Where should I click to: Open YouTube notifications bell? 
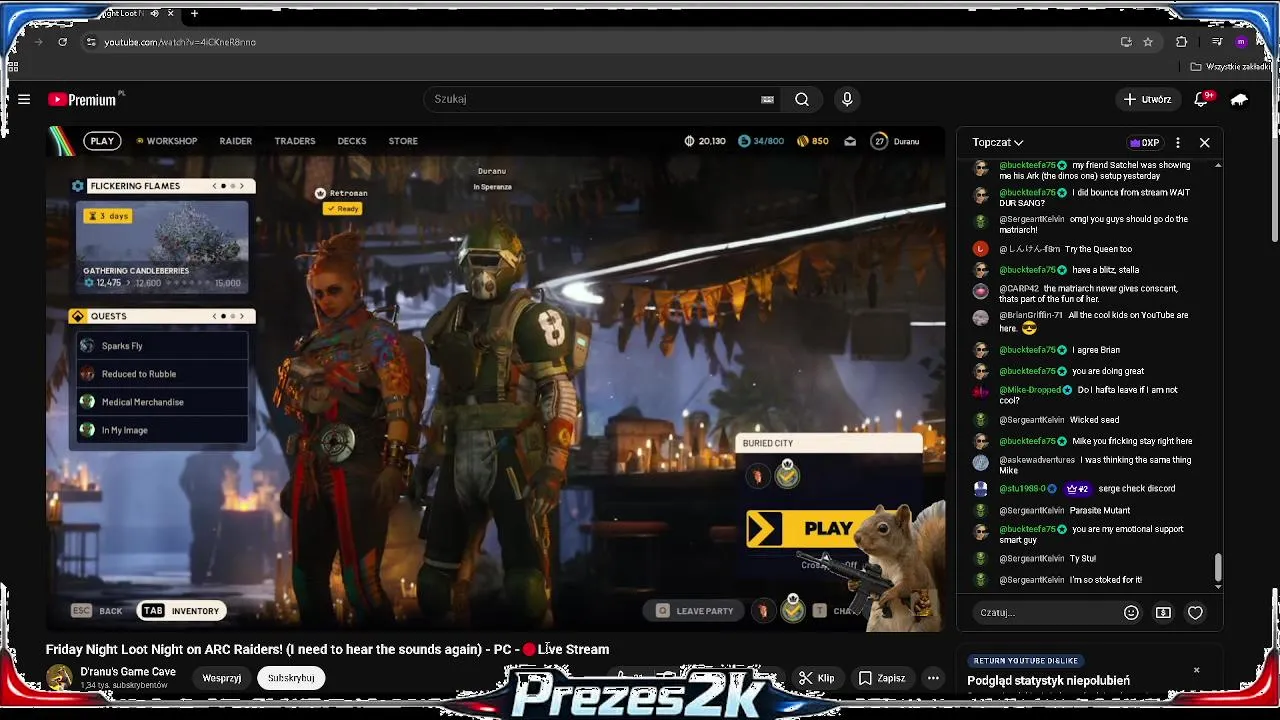coord(1201,99)
